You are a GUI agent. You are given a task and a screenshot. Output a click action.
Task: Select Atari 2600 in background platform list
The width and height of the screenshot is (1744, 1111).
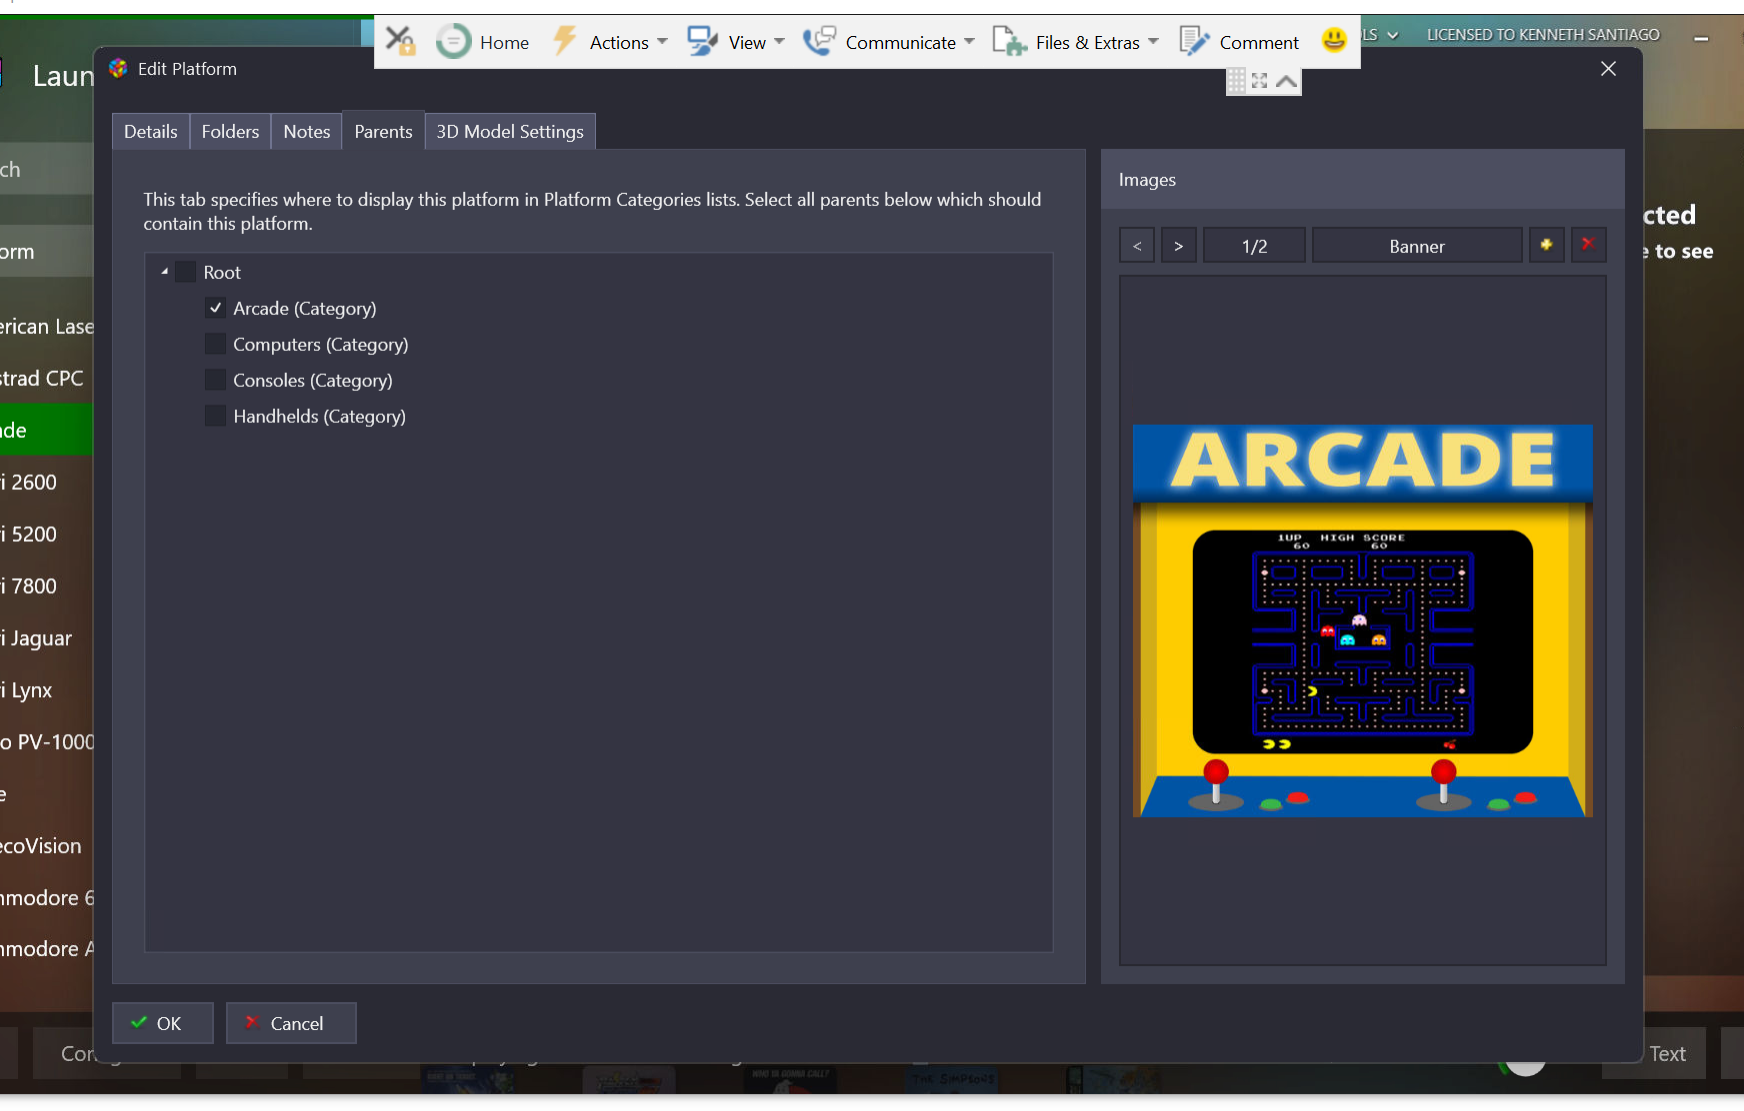(x=46, y=482)
